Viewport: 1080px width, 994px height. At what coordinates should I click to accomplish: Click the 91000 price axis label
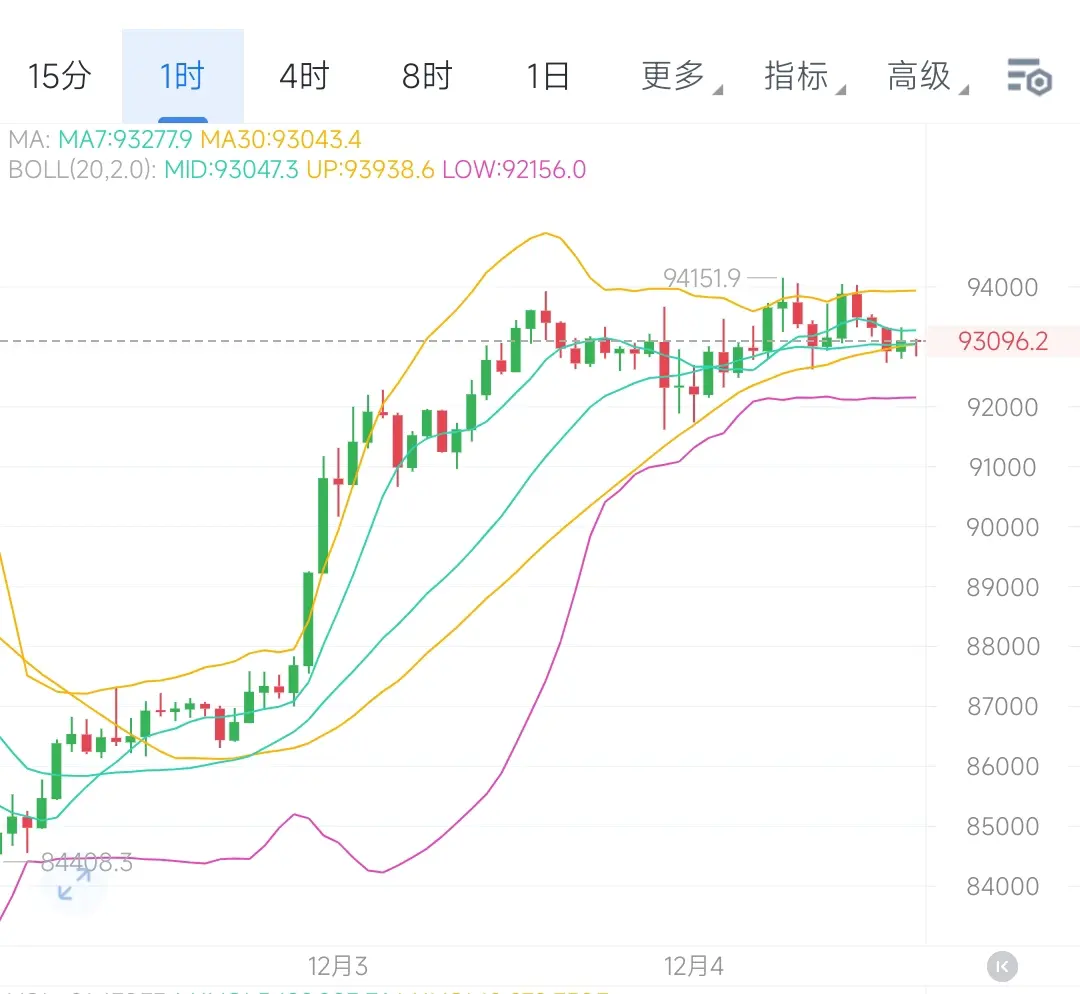1003,468
